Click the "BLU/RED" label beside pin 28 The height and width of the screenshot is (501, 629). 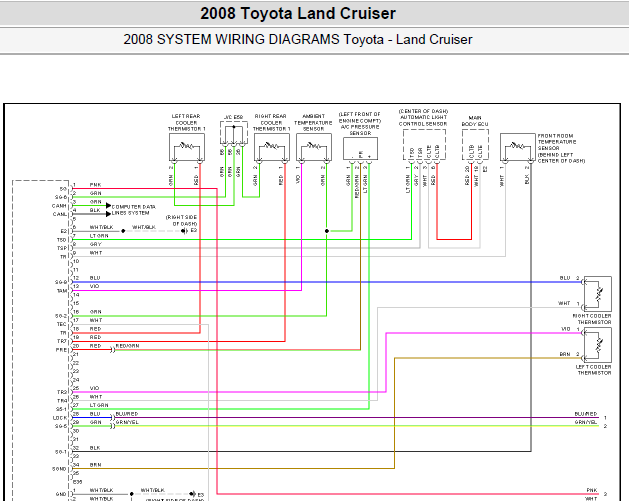pos(127,414)
